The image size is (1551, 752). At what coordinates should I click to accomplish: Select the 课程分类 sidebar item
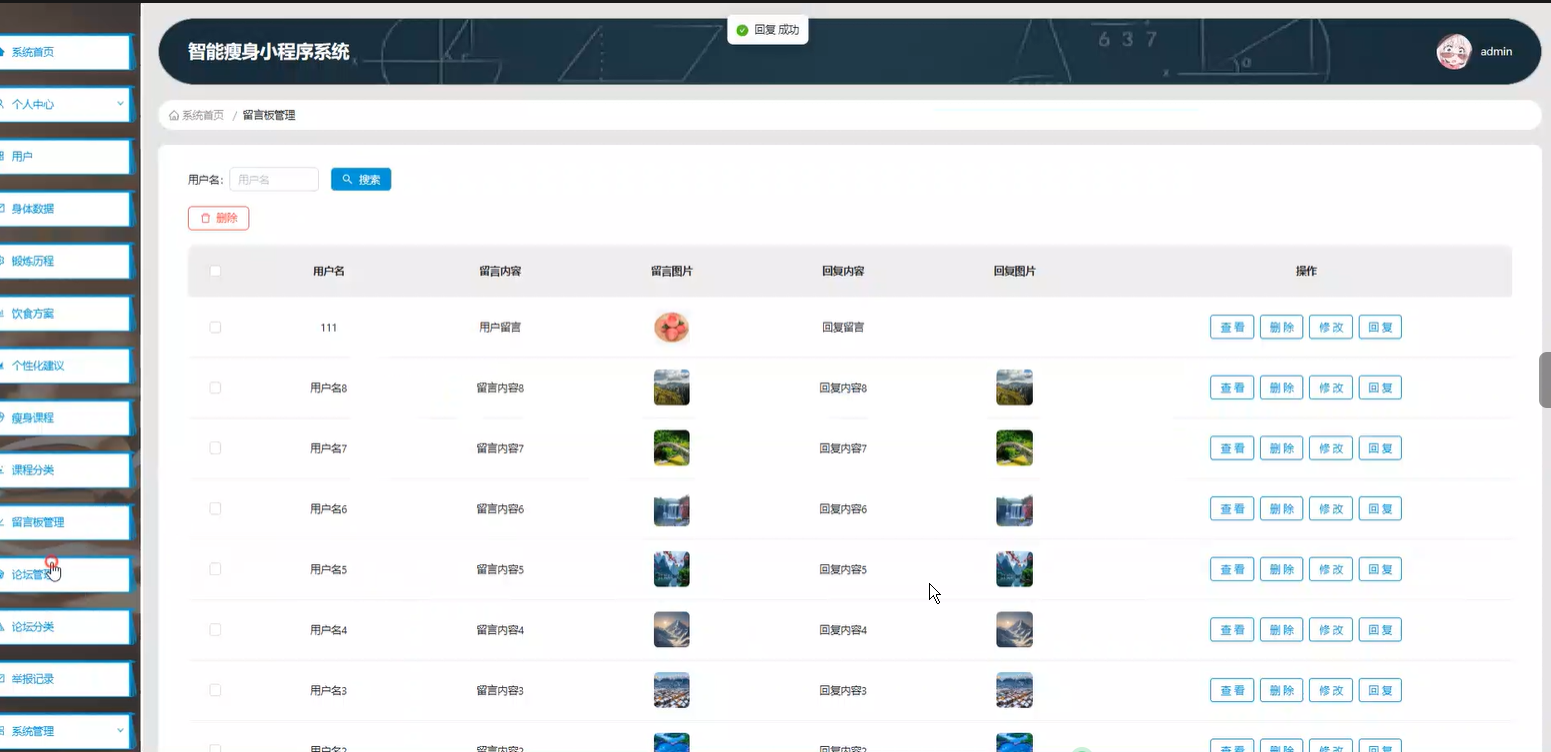65,470
